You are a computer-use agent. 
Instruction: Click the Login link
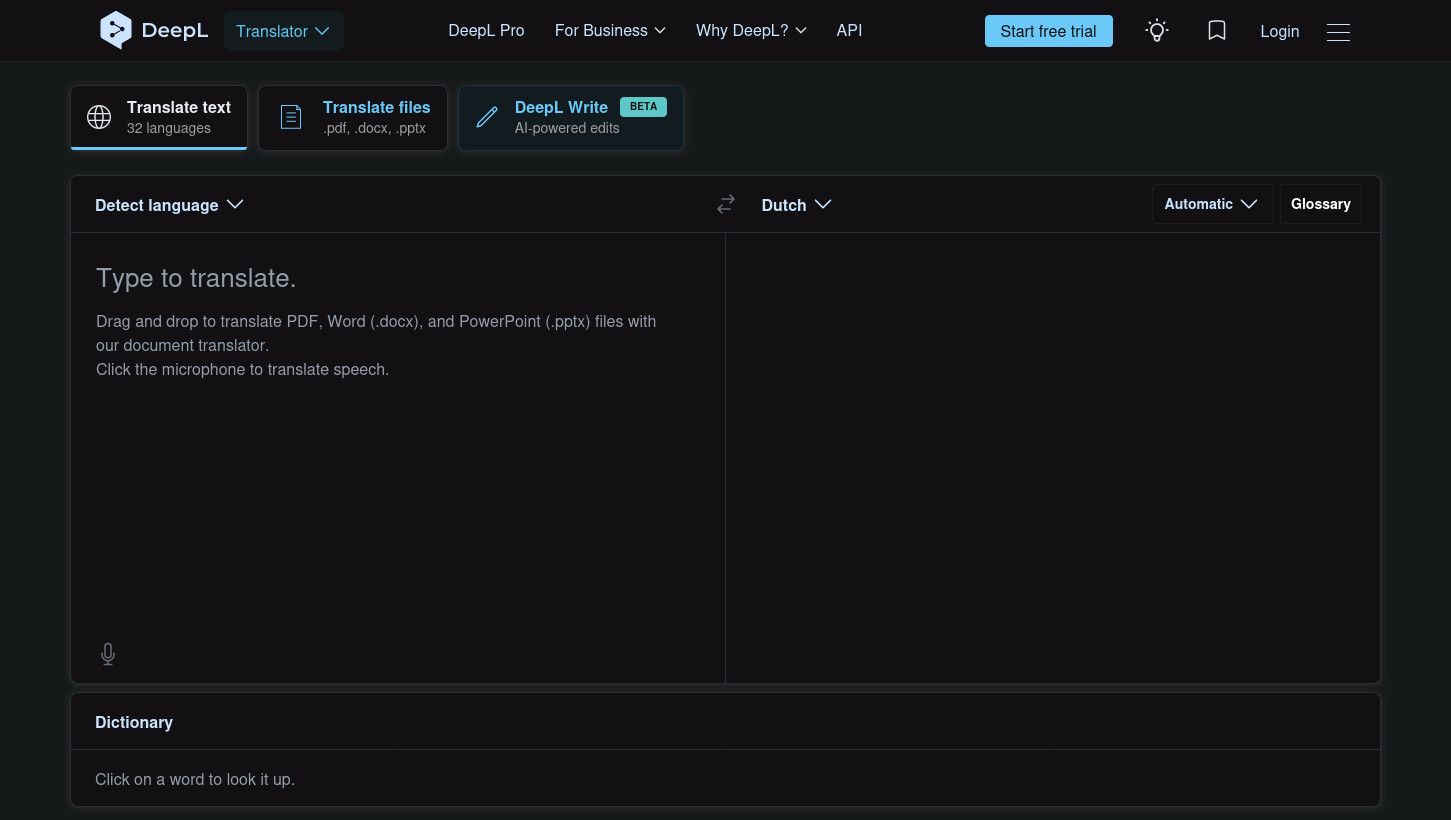1279,32
